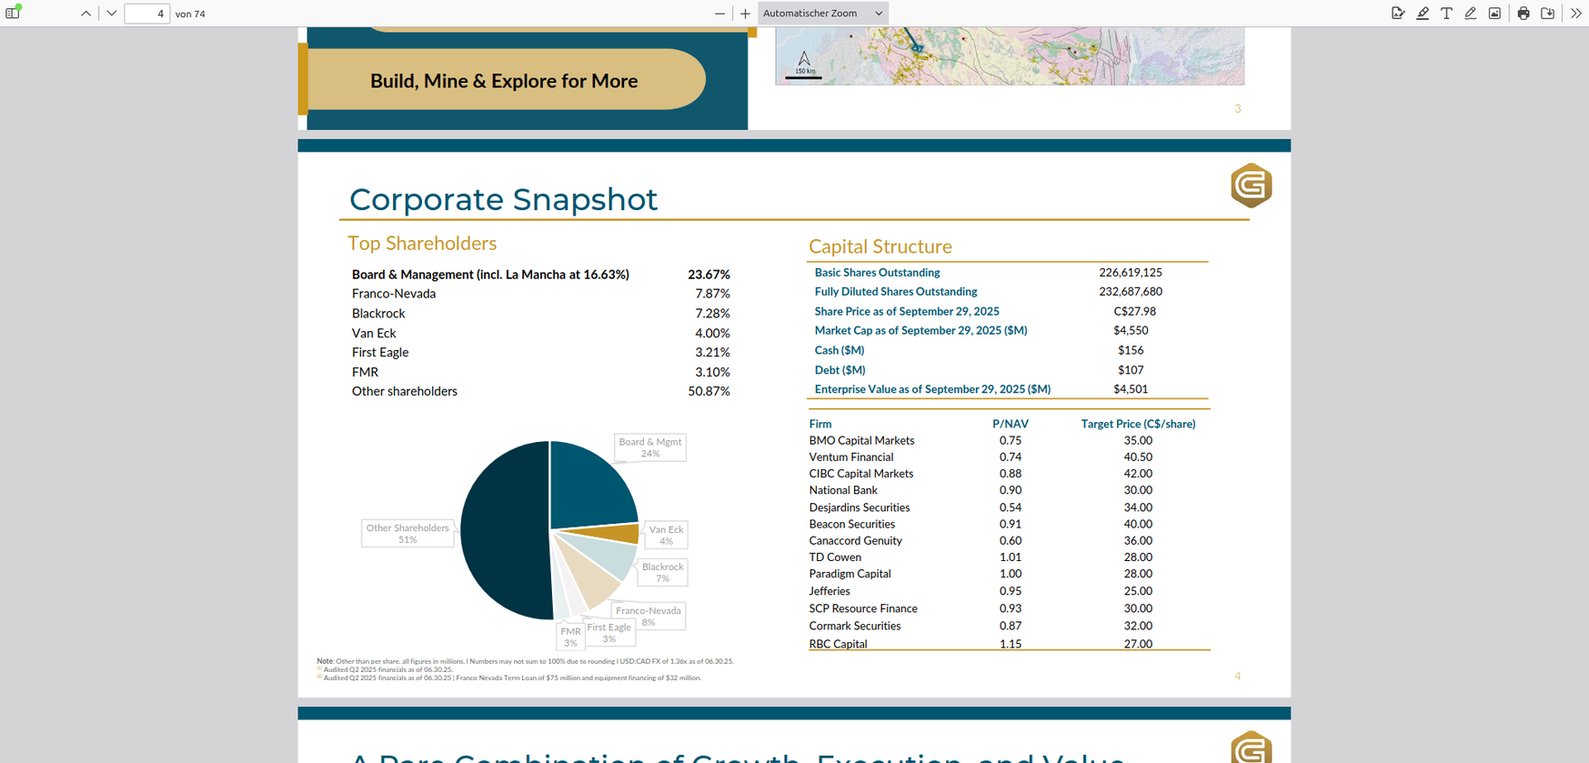1589x763 pixels.
Task: Click 'CIBC Capital Markets' in the analyst table
Action: pos(861,474)
